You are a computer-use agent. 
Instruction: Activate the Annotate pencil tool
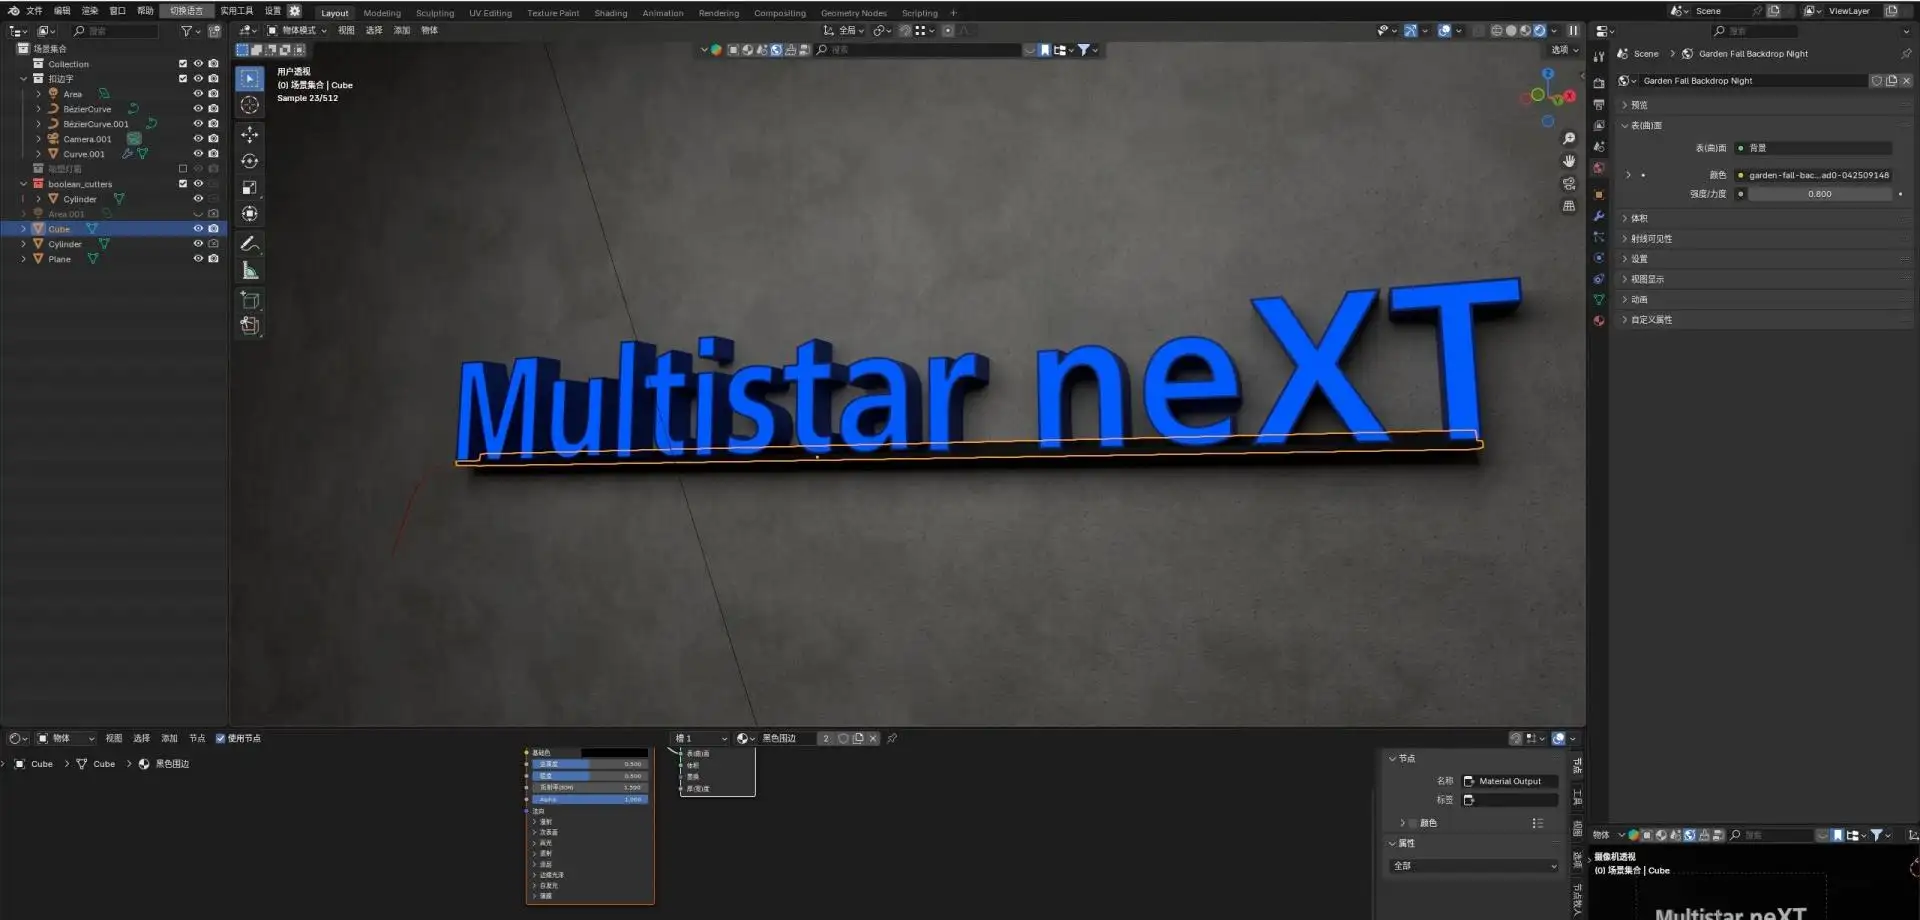tap(250, 243)
